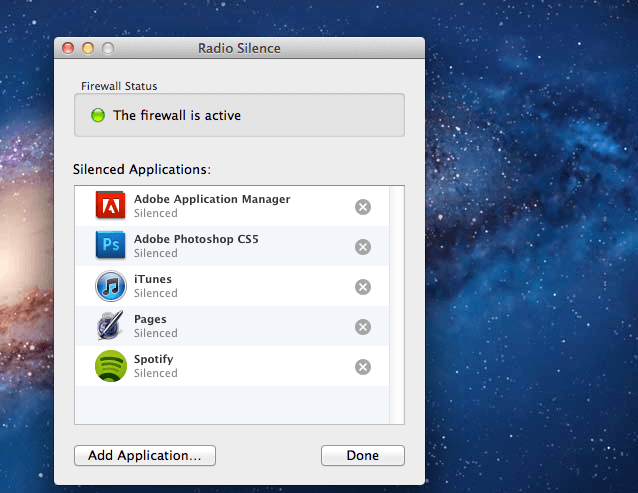The width and height of the screenshot is (638, 493).
Task: Select the Spotify name text
Action: point(153,359)
